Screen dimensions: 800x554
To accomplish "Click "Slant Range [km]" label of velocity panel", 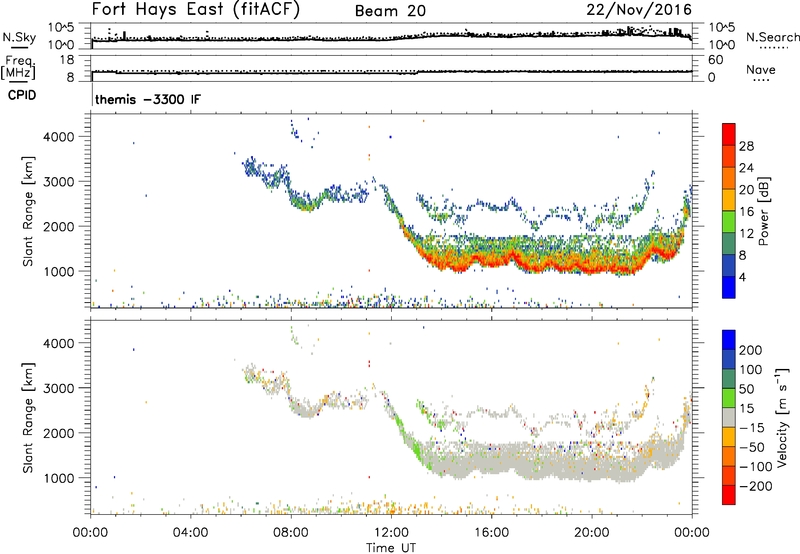I will coord(28,418).
